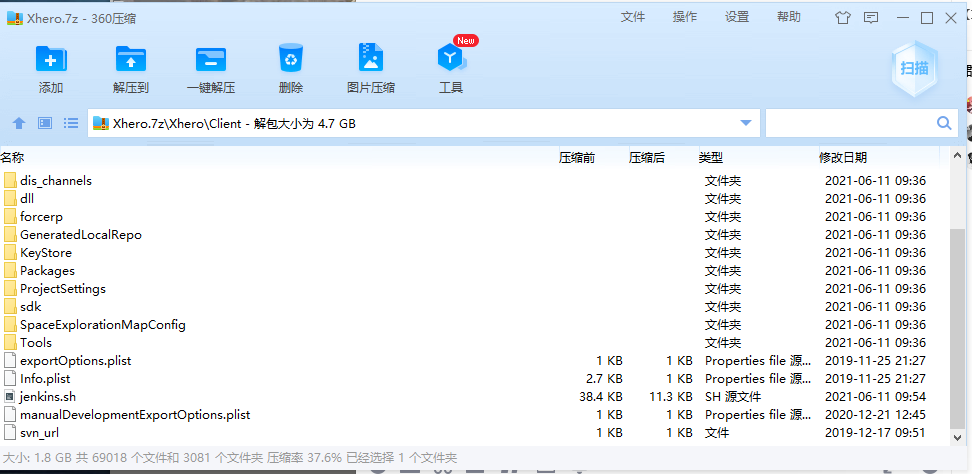Sort by Name (名称) column header
The image size is (972, 474).
coord(13,157)
